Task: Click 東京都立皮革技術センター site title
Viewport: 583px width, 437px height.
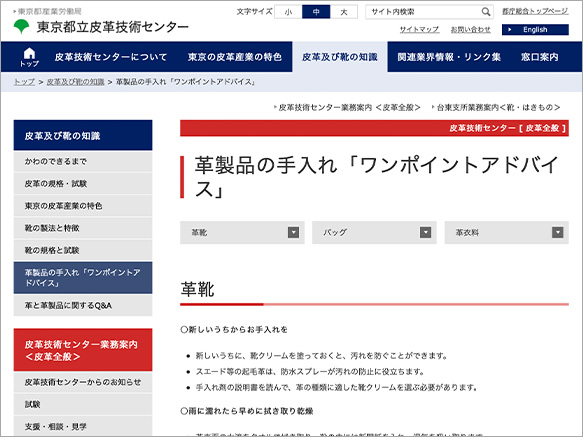Action: [x=113, y=27]
